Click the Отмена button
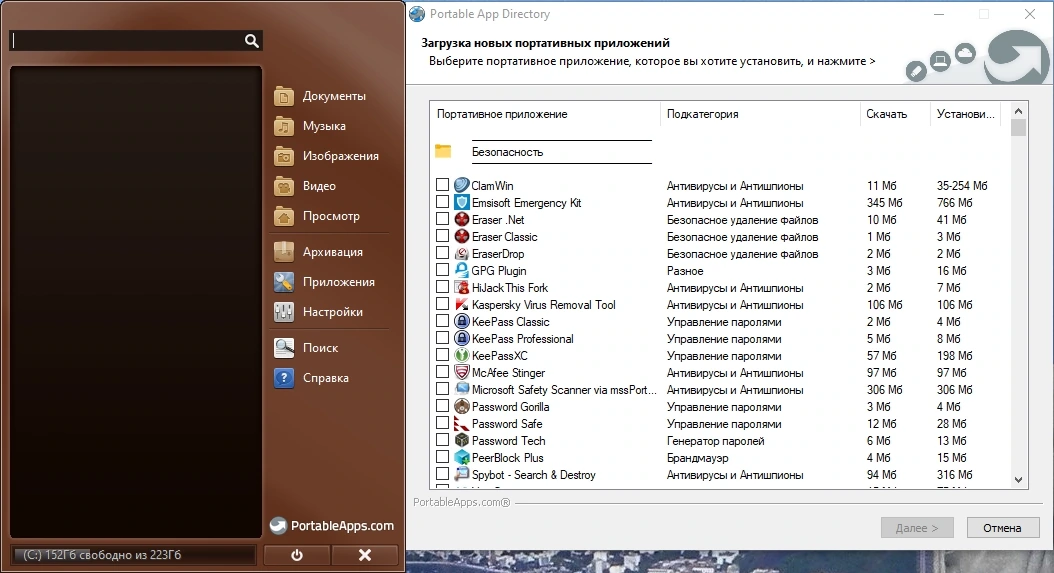Screen dimensions: 1054x573 [1002, 528]
